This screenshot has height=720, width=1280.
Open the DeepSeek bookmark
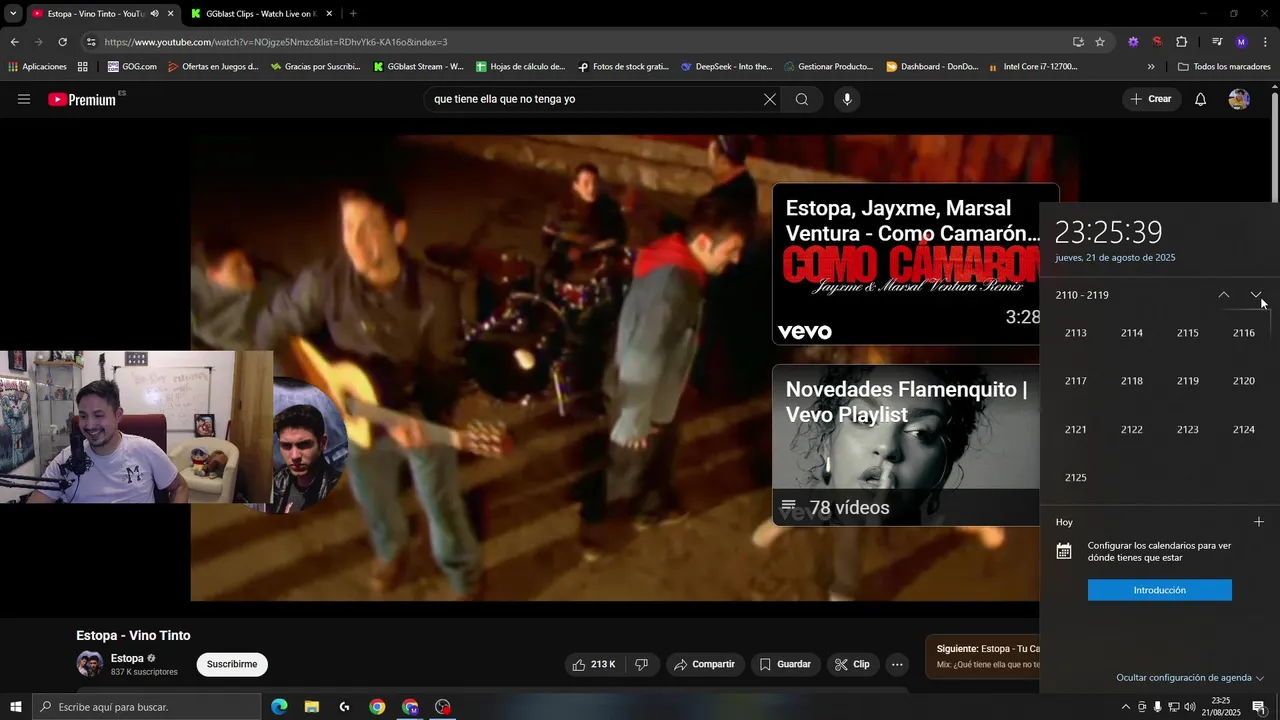tap(727, 67)
